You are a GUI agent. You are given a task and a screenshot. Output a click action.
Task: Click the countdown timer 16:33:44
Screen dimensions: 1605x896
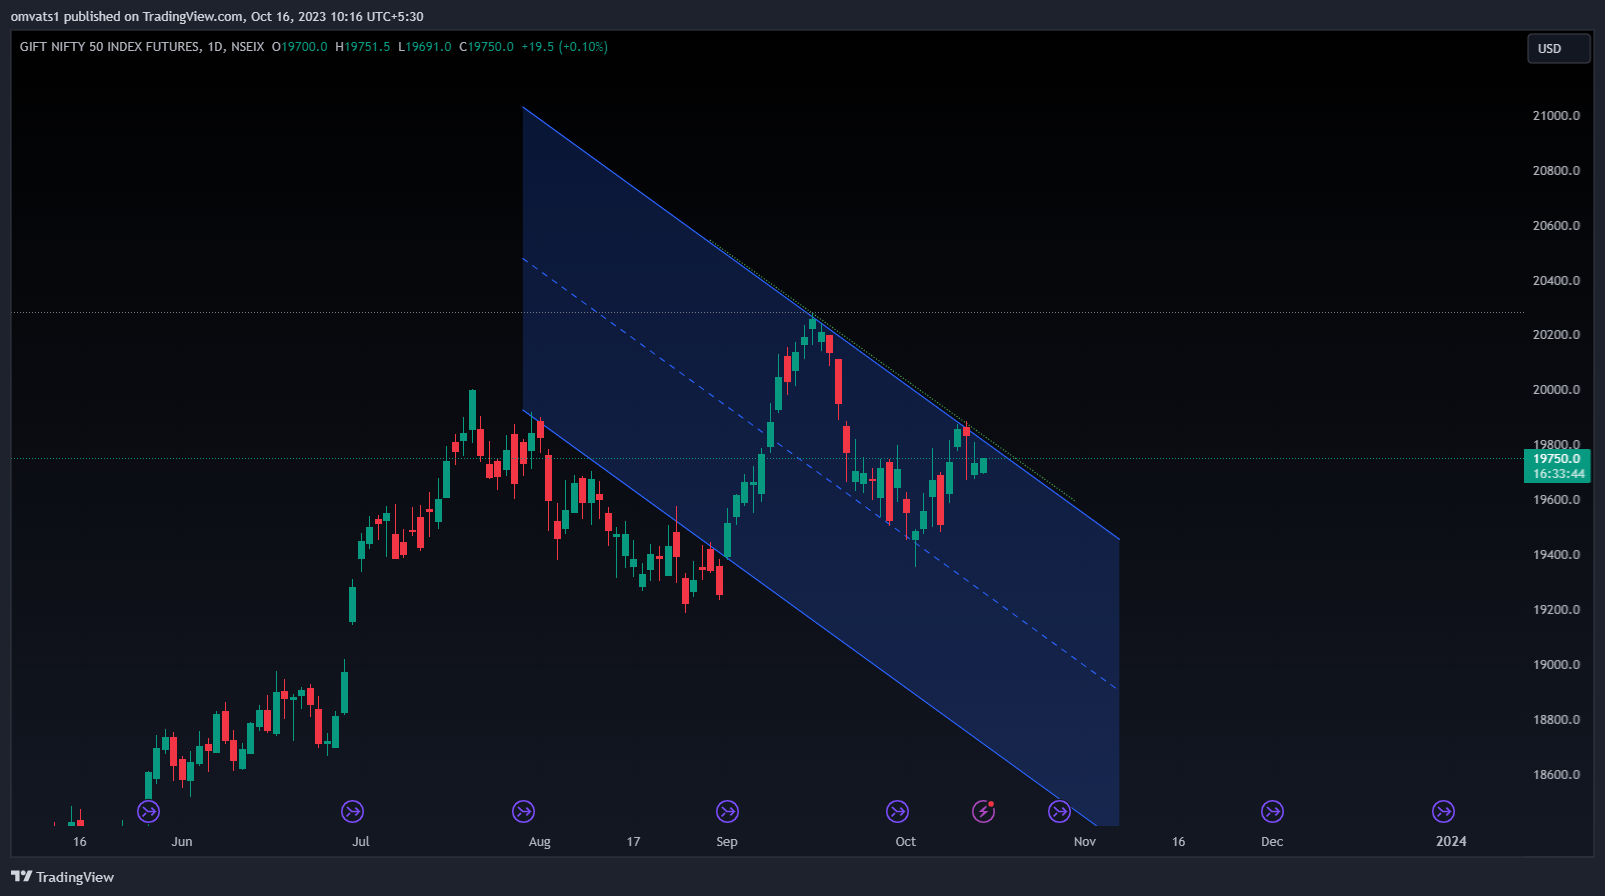click(1557, 474)
